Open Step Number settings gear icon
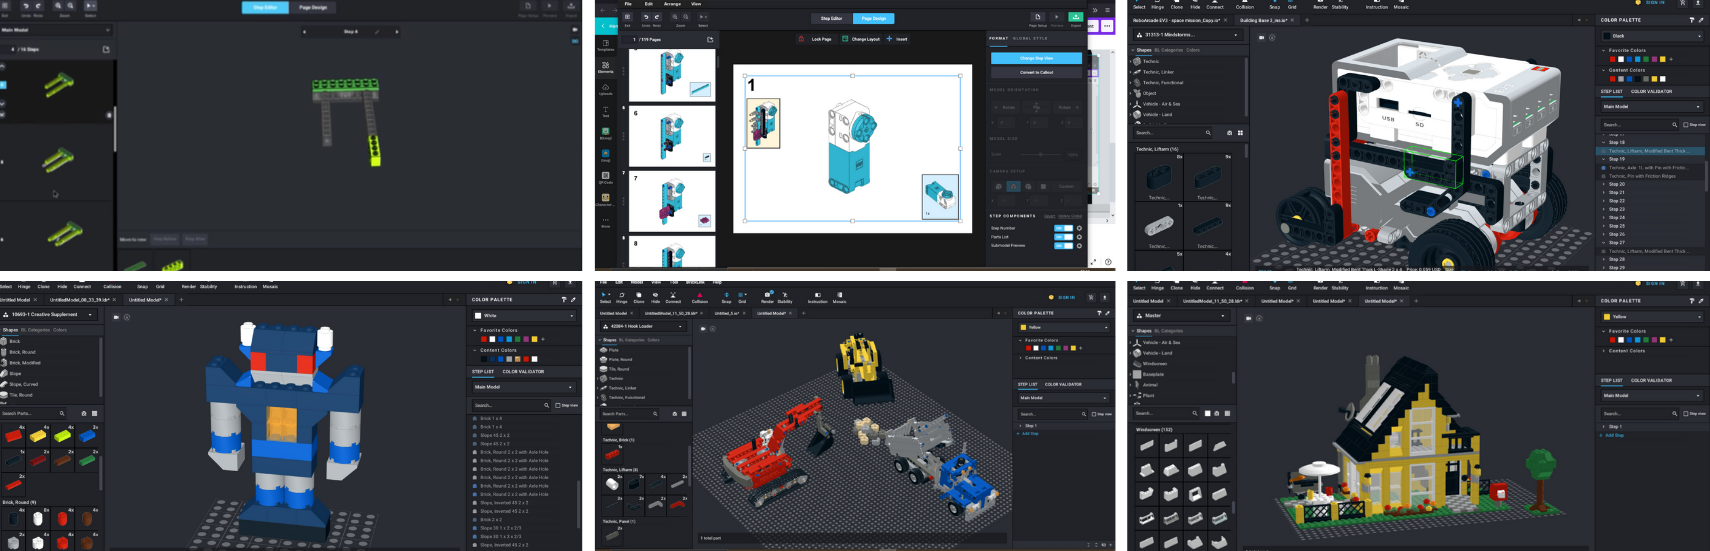The image size is (1710, 551). click(x=1079, y=228)
